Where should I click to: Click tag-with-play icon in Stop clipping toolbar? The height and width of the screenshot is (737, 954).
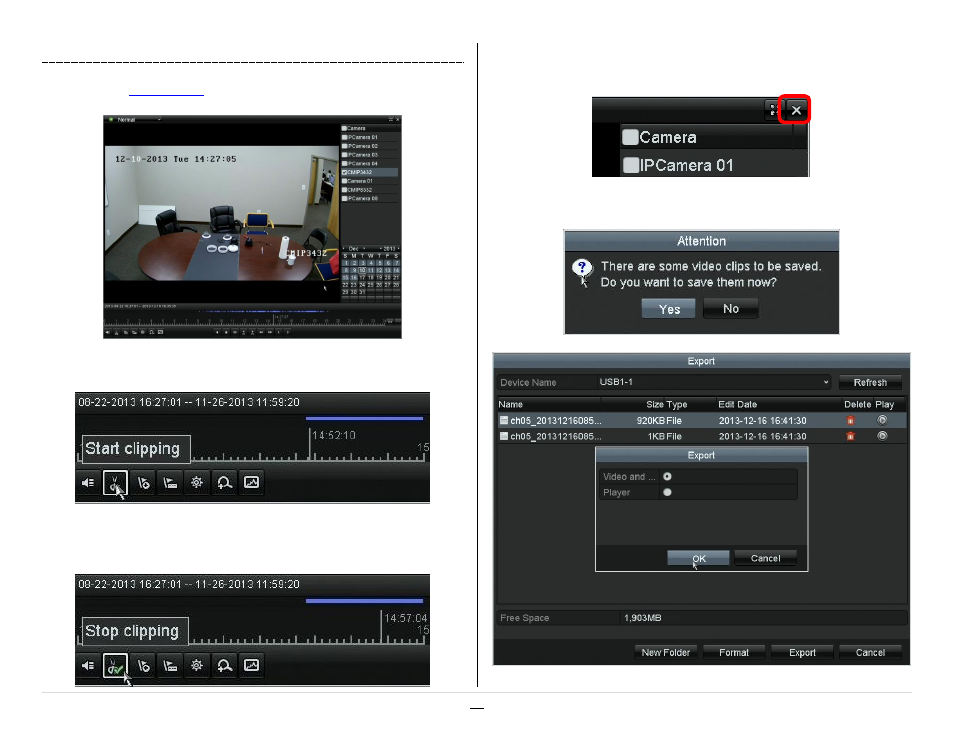coord(143,665)
